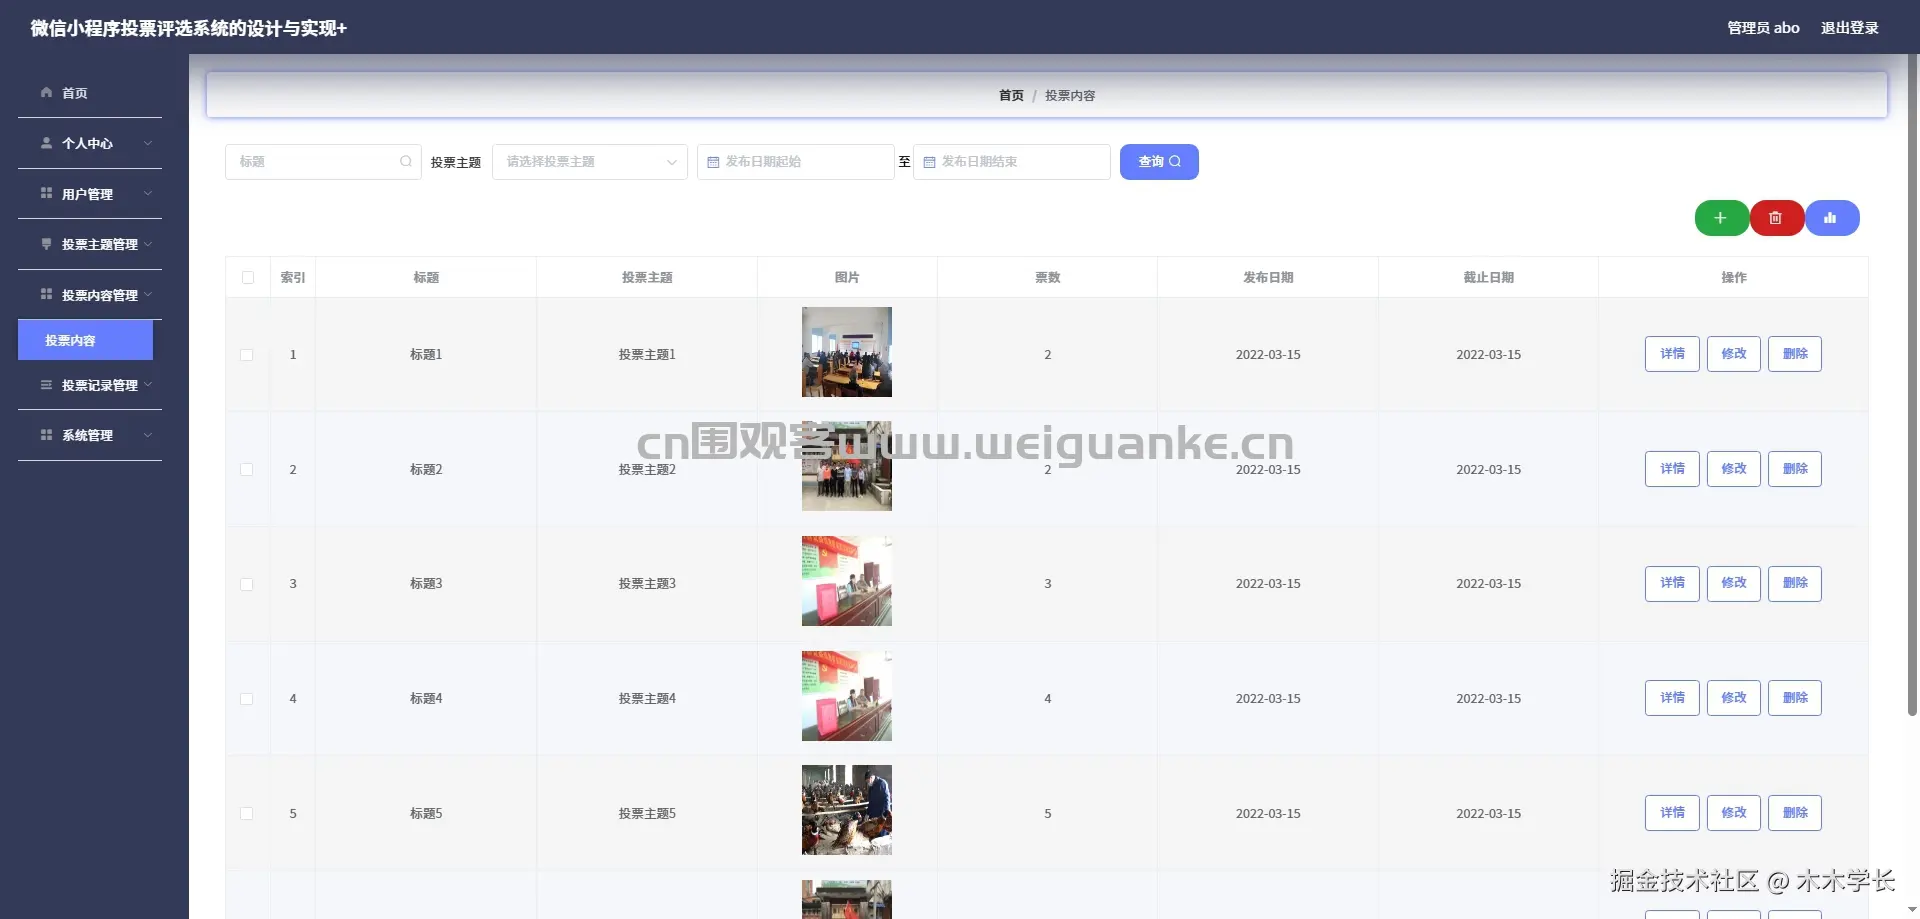Check the checkbox for row 标题3
Screen dimensions: 1920x919
pyautogui.click(x=247, y=584)
